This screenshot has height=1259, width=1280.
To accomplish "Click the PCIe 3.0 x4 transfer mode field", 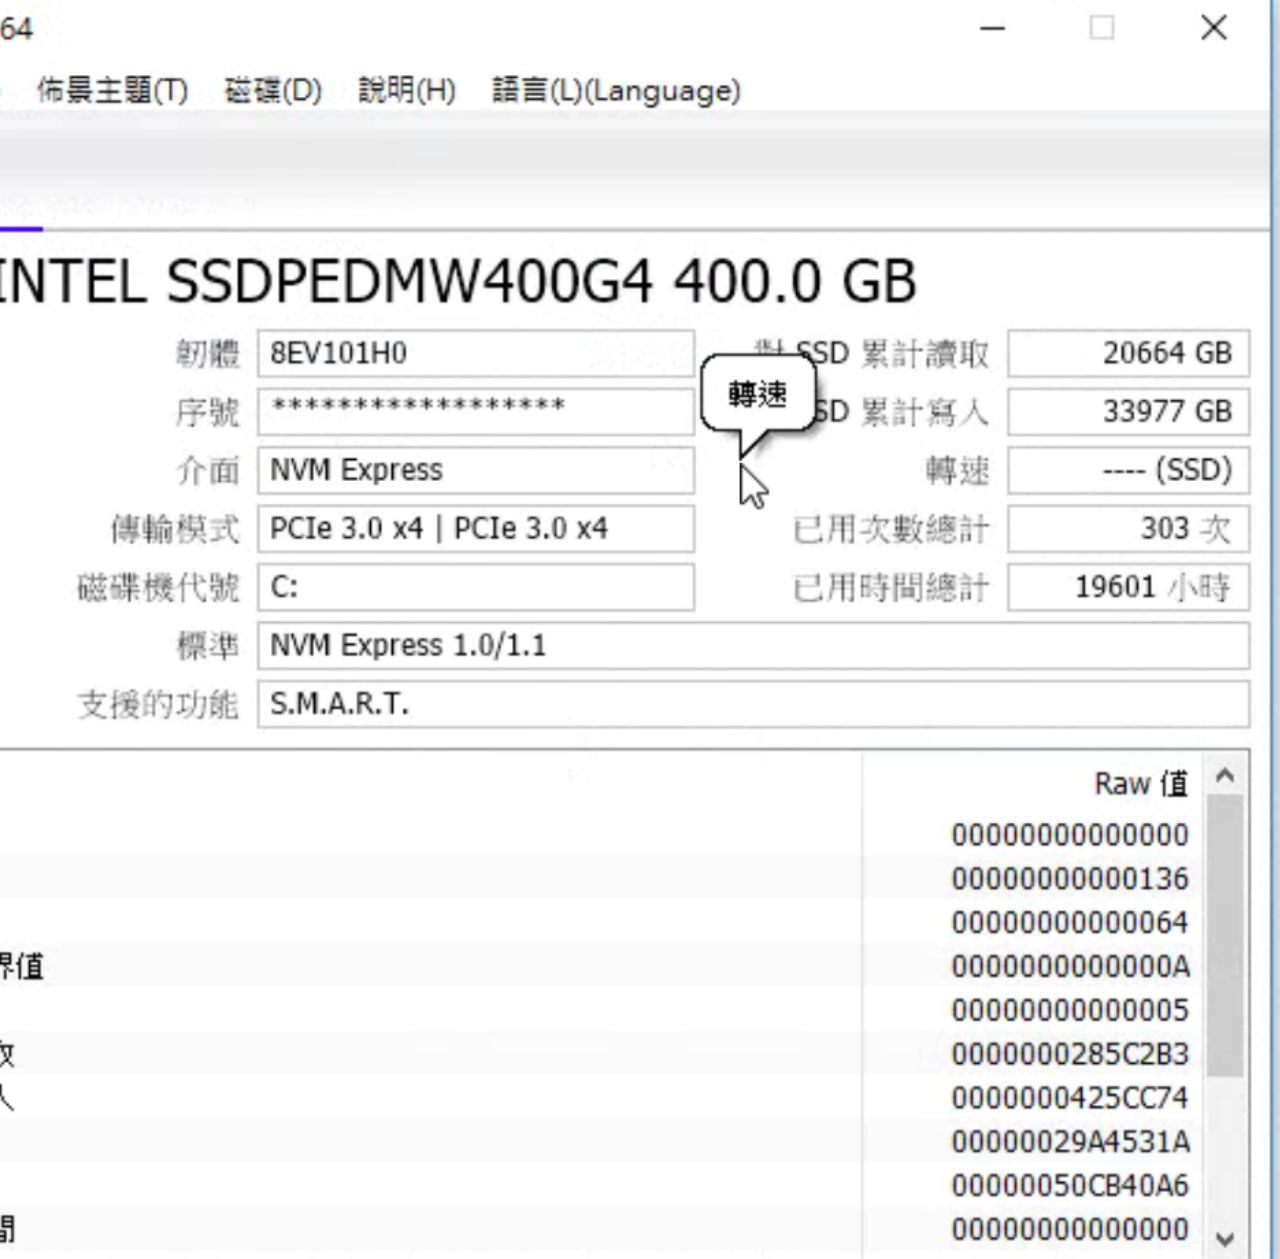I will [x=476, y=529].
